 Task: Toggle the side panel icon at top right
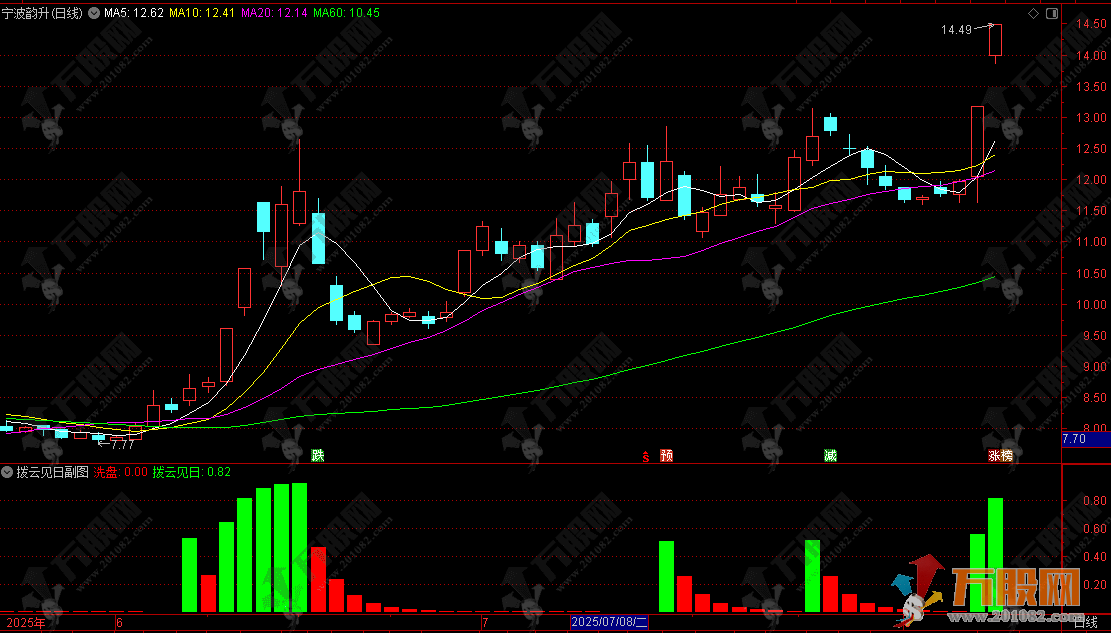coord(1051,13)
